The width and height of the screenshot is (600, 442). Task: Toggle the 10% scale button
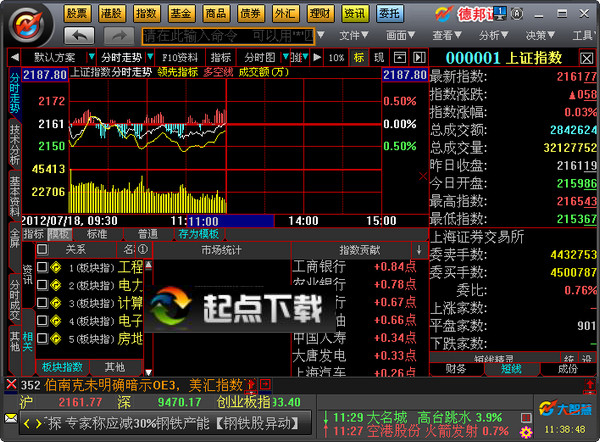[x=336, y=58]
